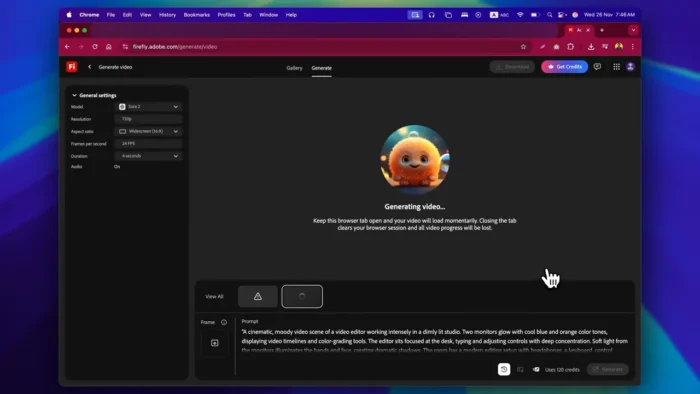Screen dimensions: 700x394
Task: Click the feather extension icon in toolbar
Action: pyautogui.click(x=542, y=47)
